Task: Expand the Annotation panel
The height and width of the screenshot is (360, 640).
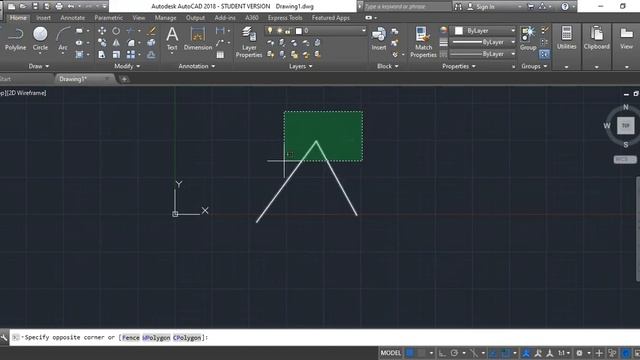Action: [x=197, y=66]
